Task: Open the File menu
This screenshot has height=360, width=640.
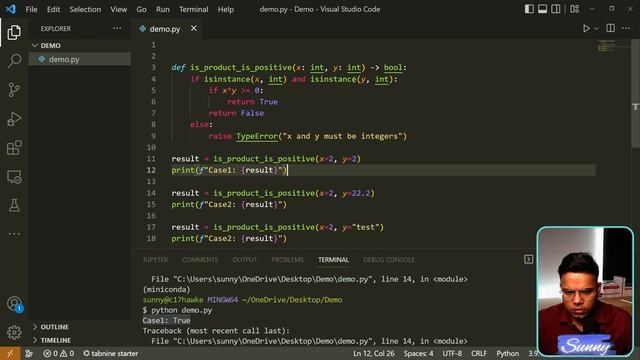Action: (x=31, y=9)
